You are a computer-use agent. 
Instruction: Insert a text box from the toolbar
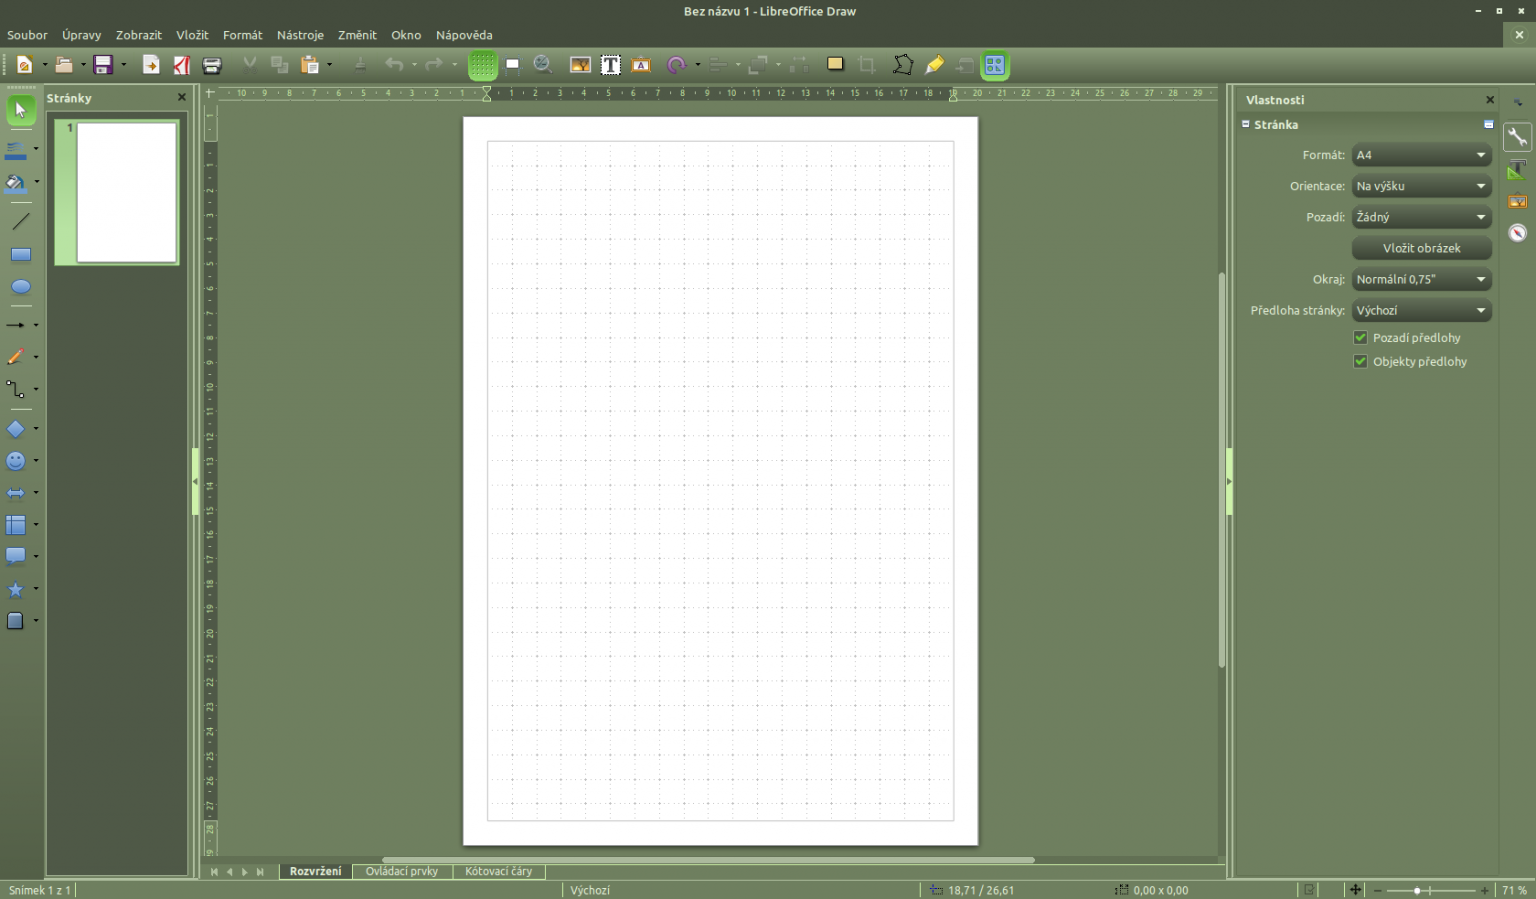(x=610, y=65)
